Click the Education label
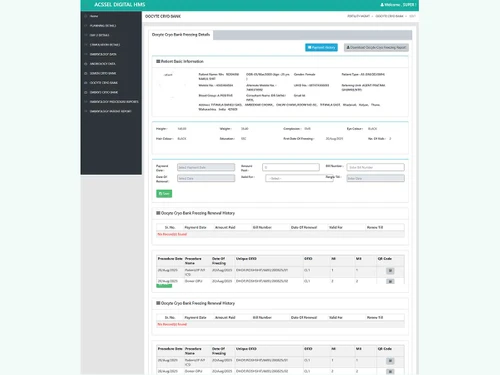The height and width of the screenshot is (375, 500). point(227,139)
